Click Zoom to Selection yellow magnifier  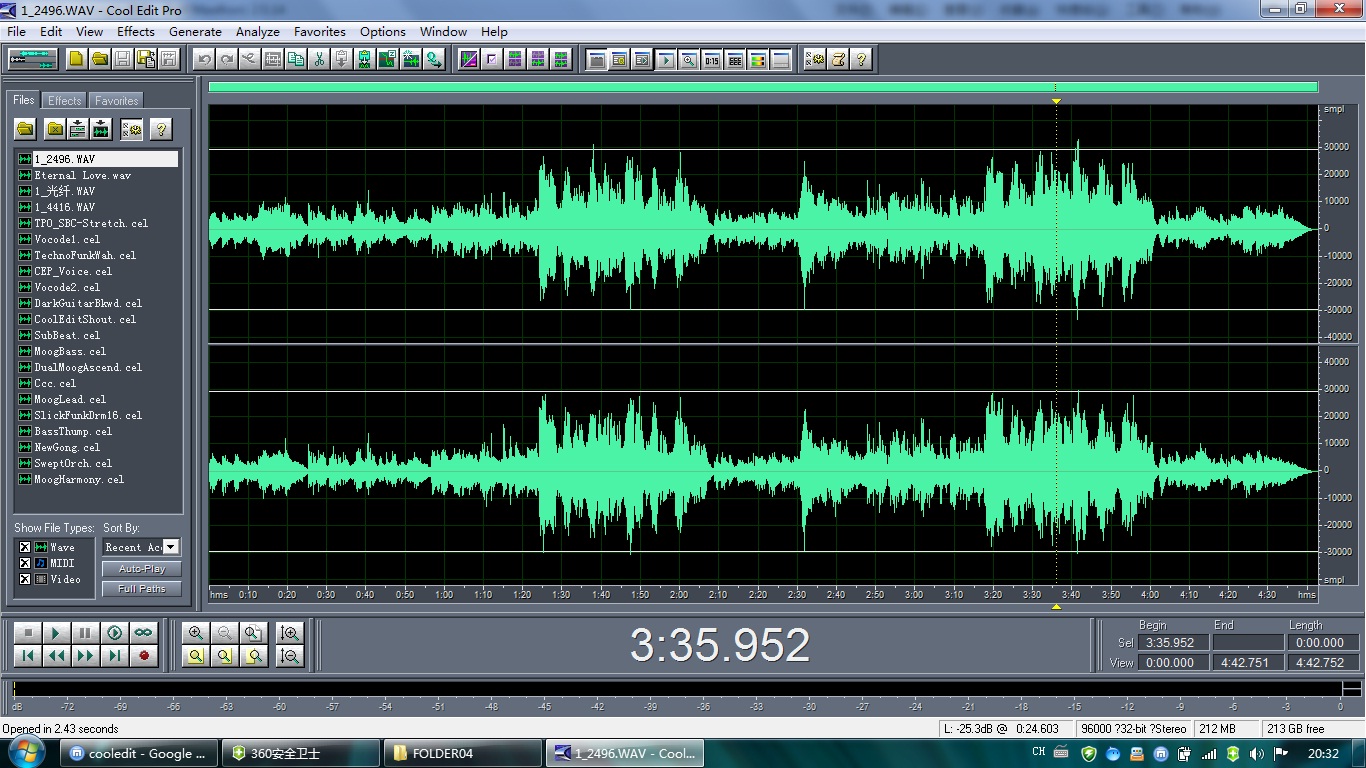click(196, 656)
